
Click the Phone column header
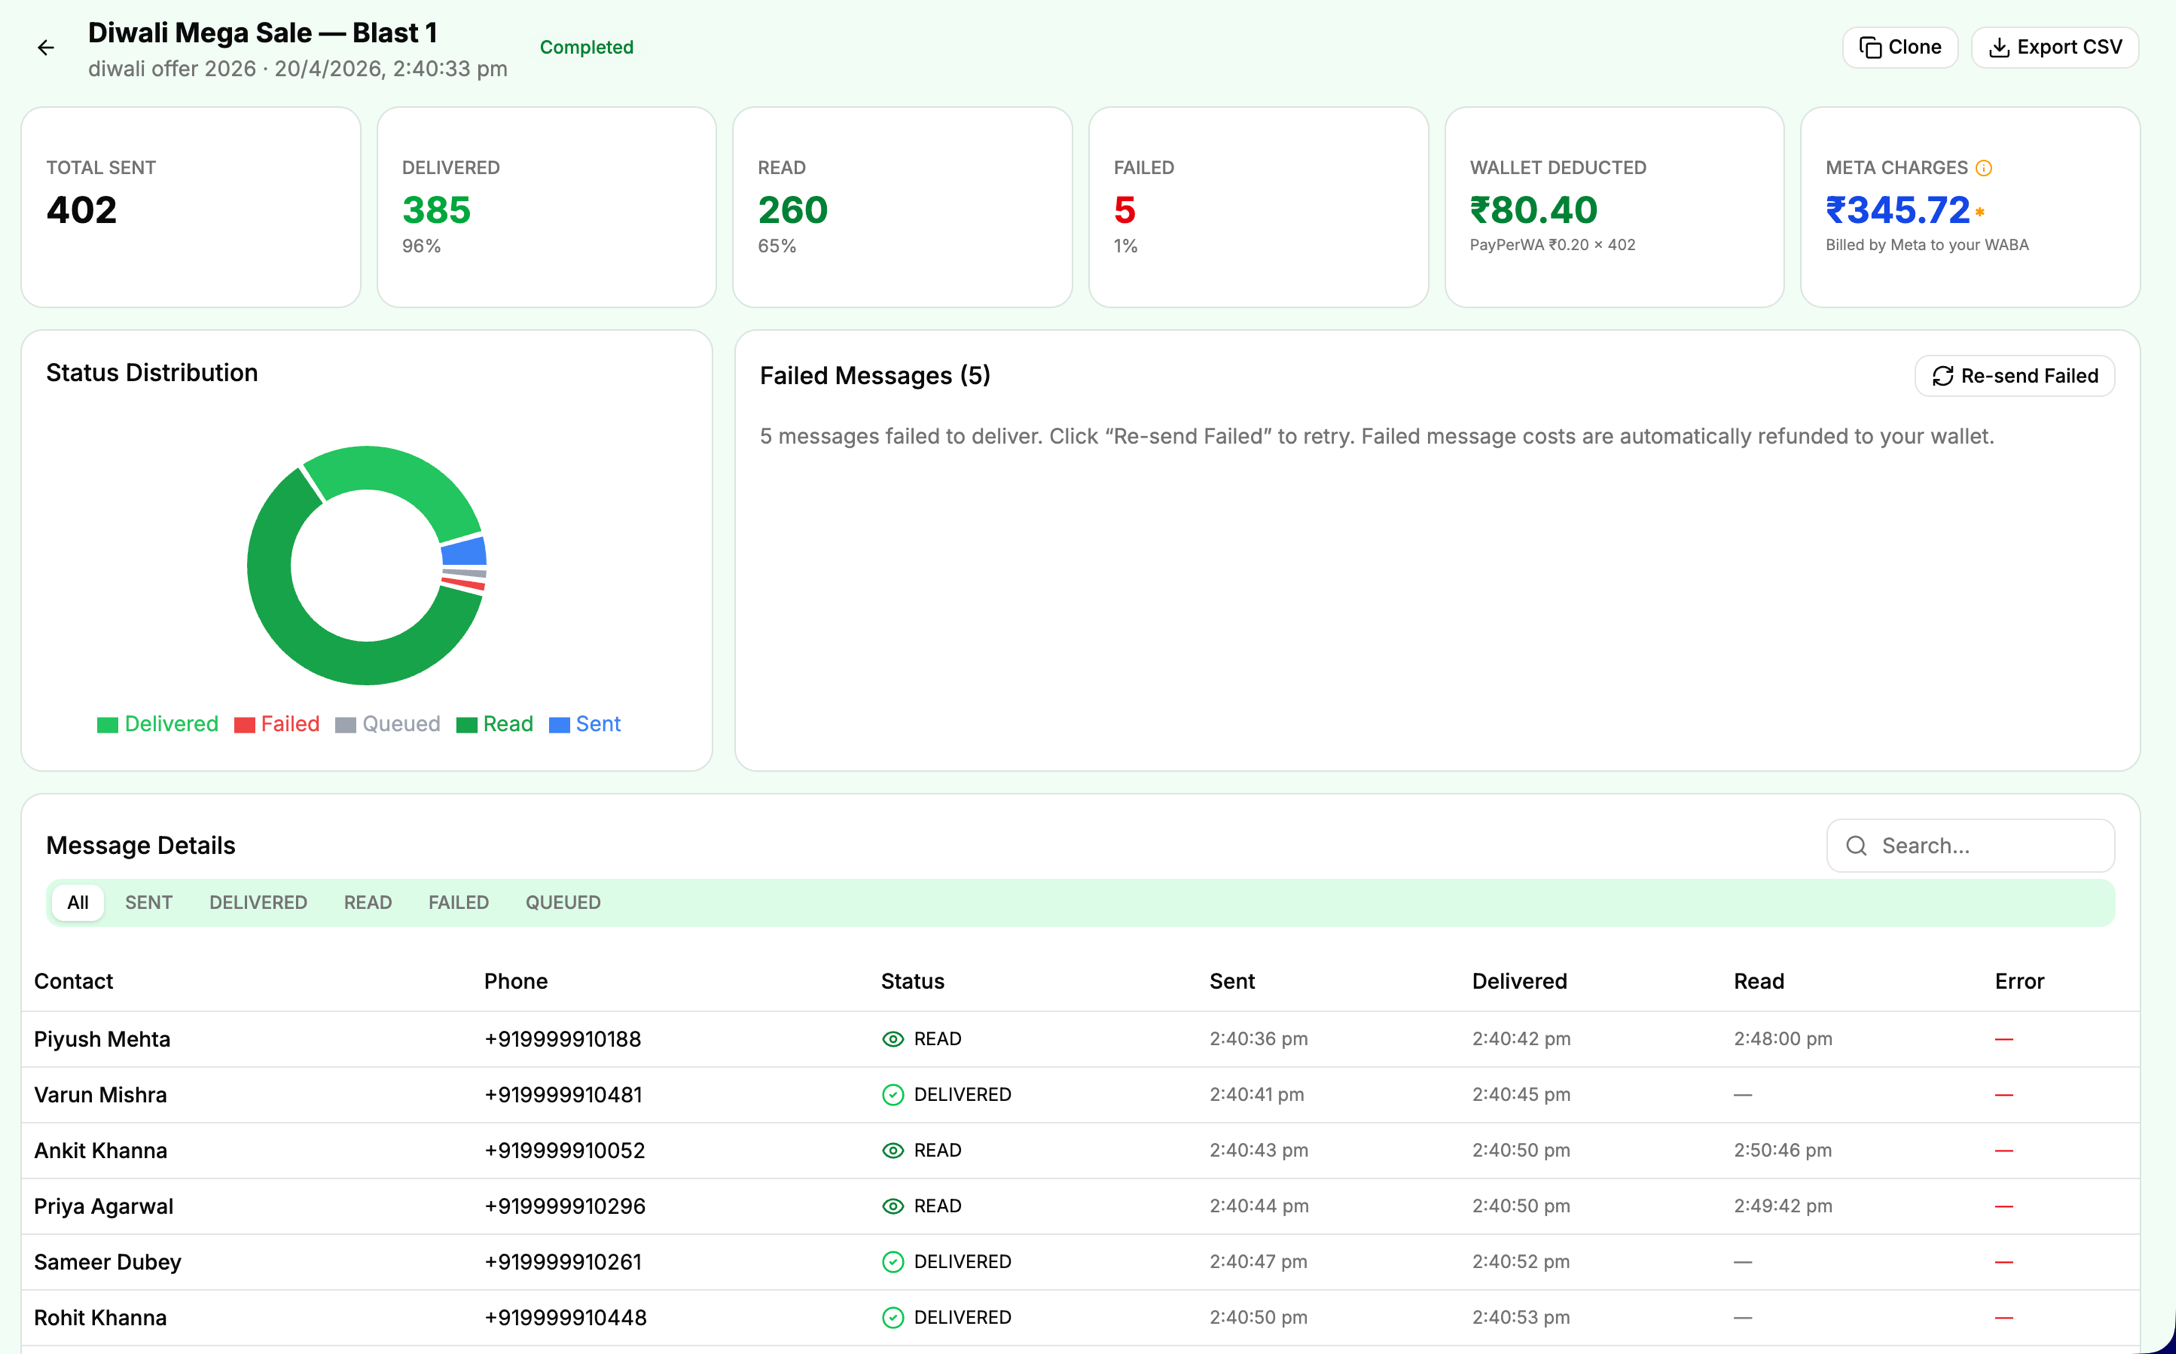[516, 981]
